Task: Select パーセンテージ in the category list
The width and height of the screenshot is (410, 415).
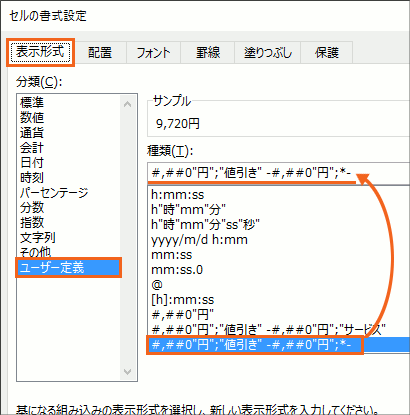Action: 54,193
